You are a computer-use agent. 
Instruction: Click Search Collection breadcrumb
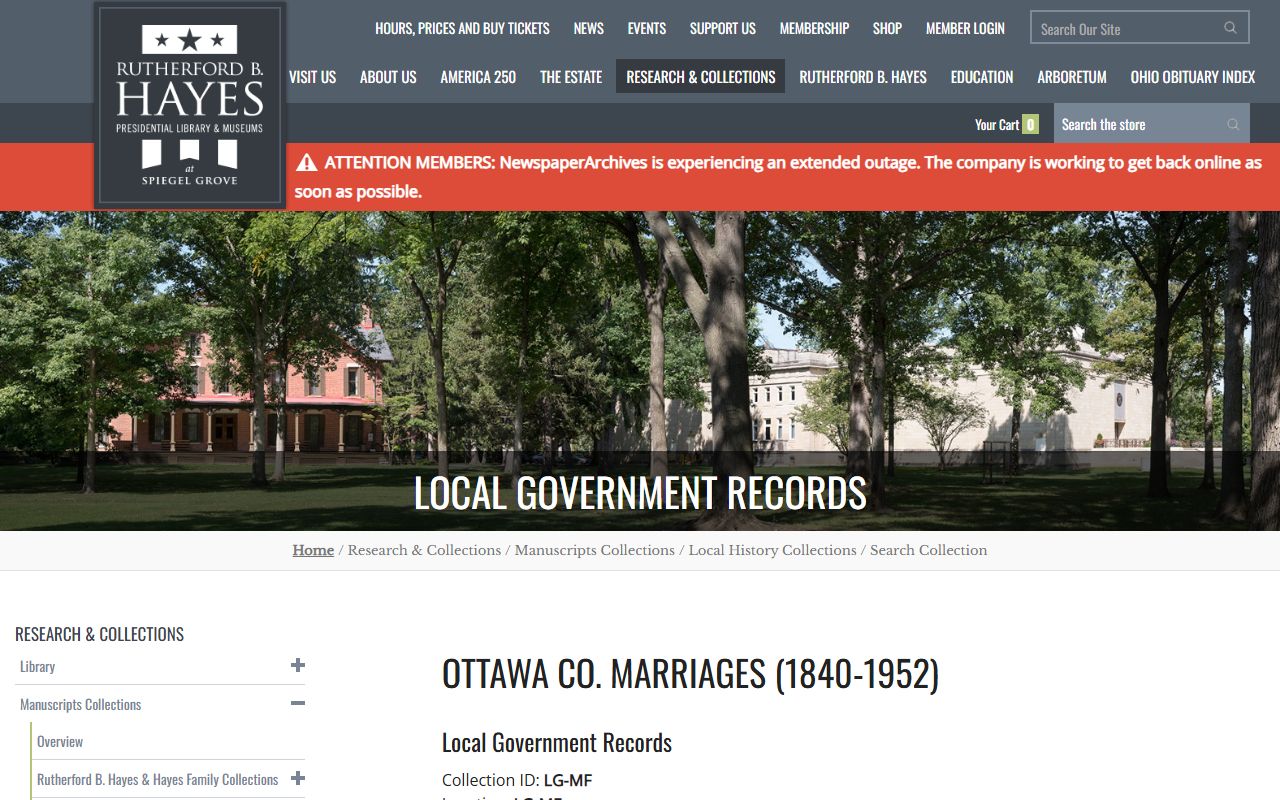(x=928, y=550)
